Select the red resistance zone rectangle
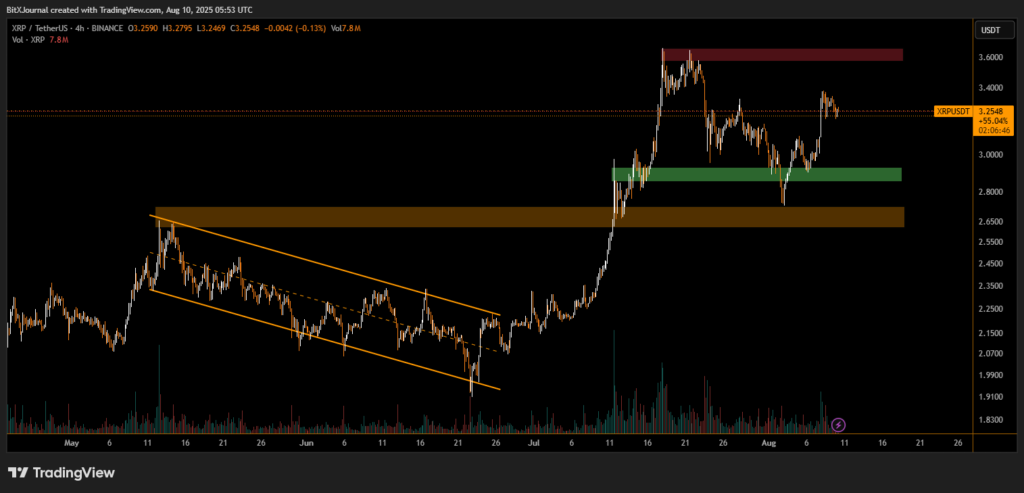The image size is (1024, 493). (x=781, y=54)
